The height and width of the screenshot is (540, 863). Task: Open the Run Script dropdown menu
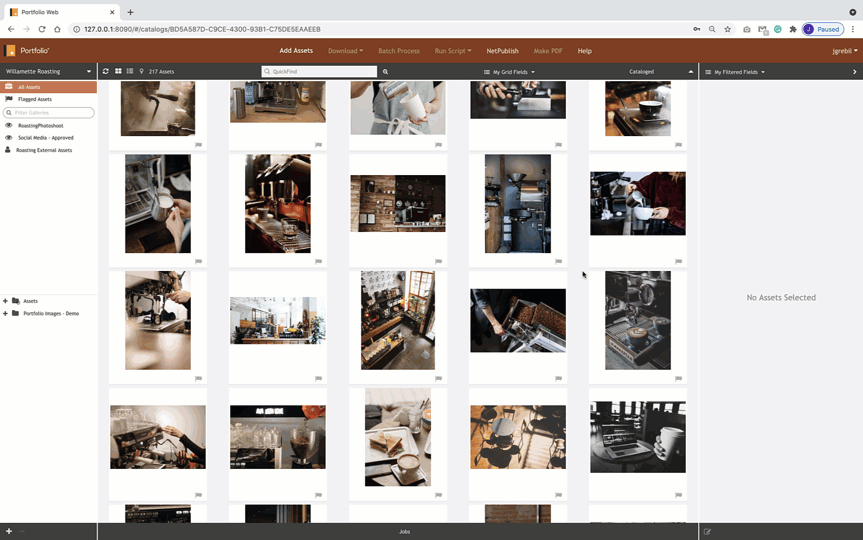click(452, 51)
